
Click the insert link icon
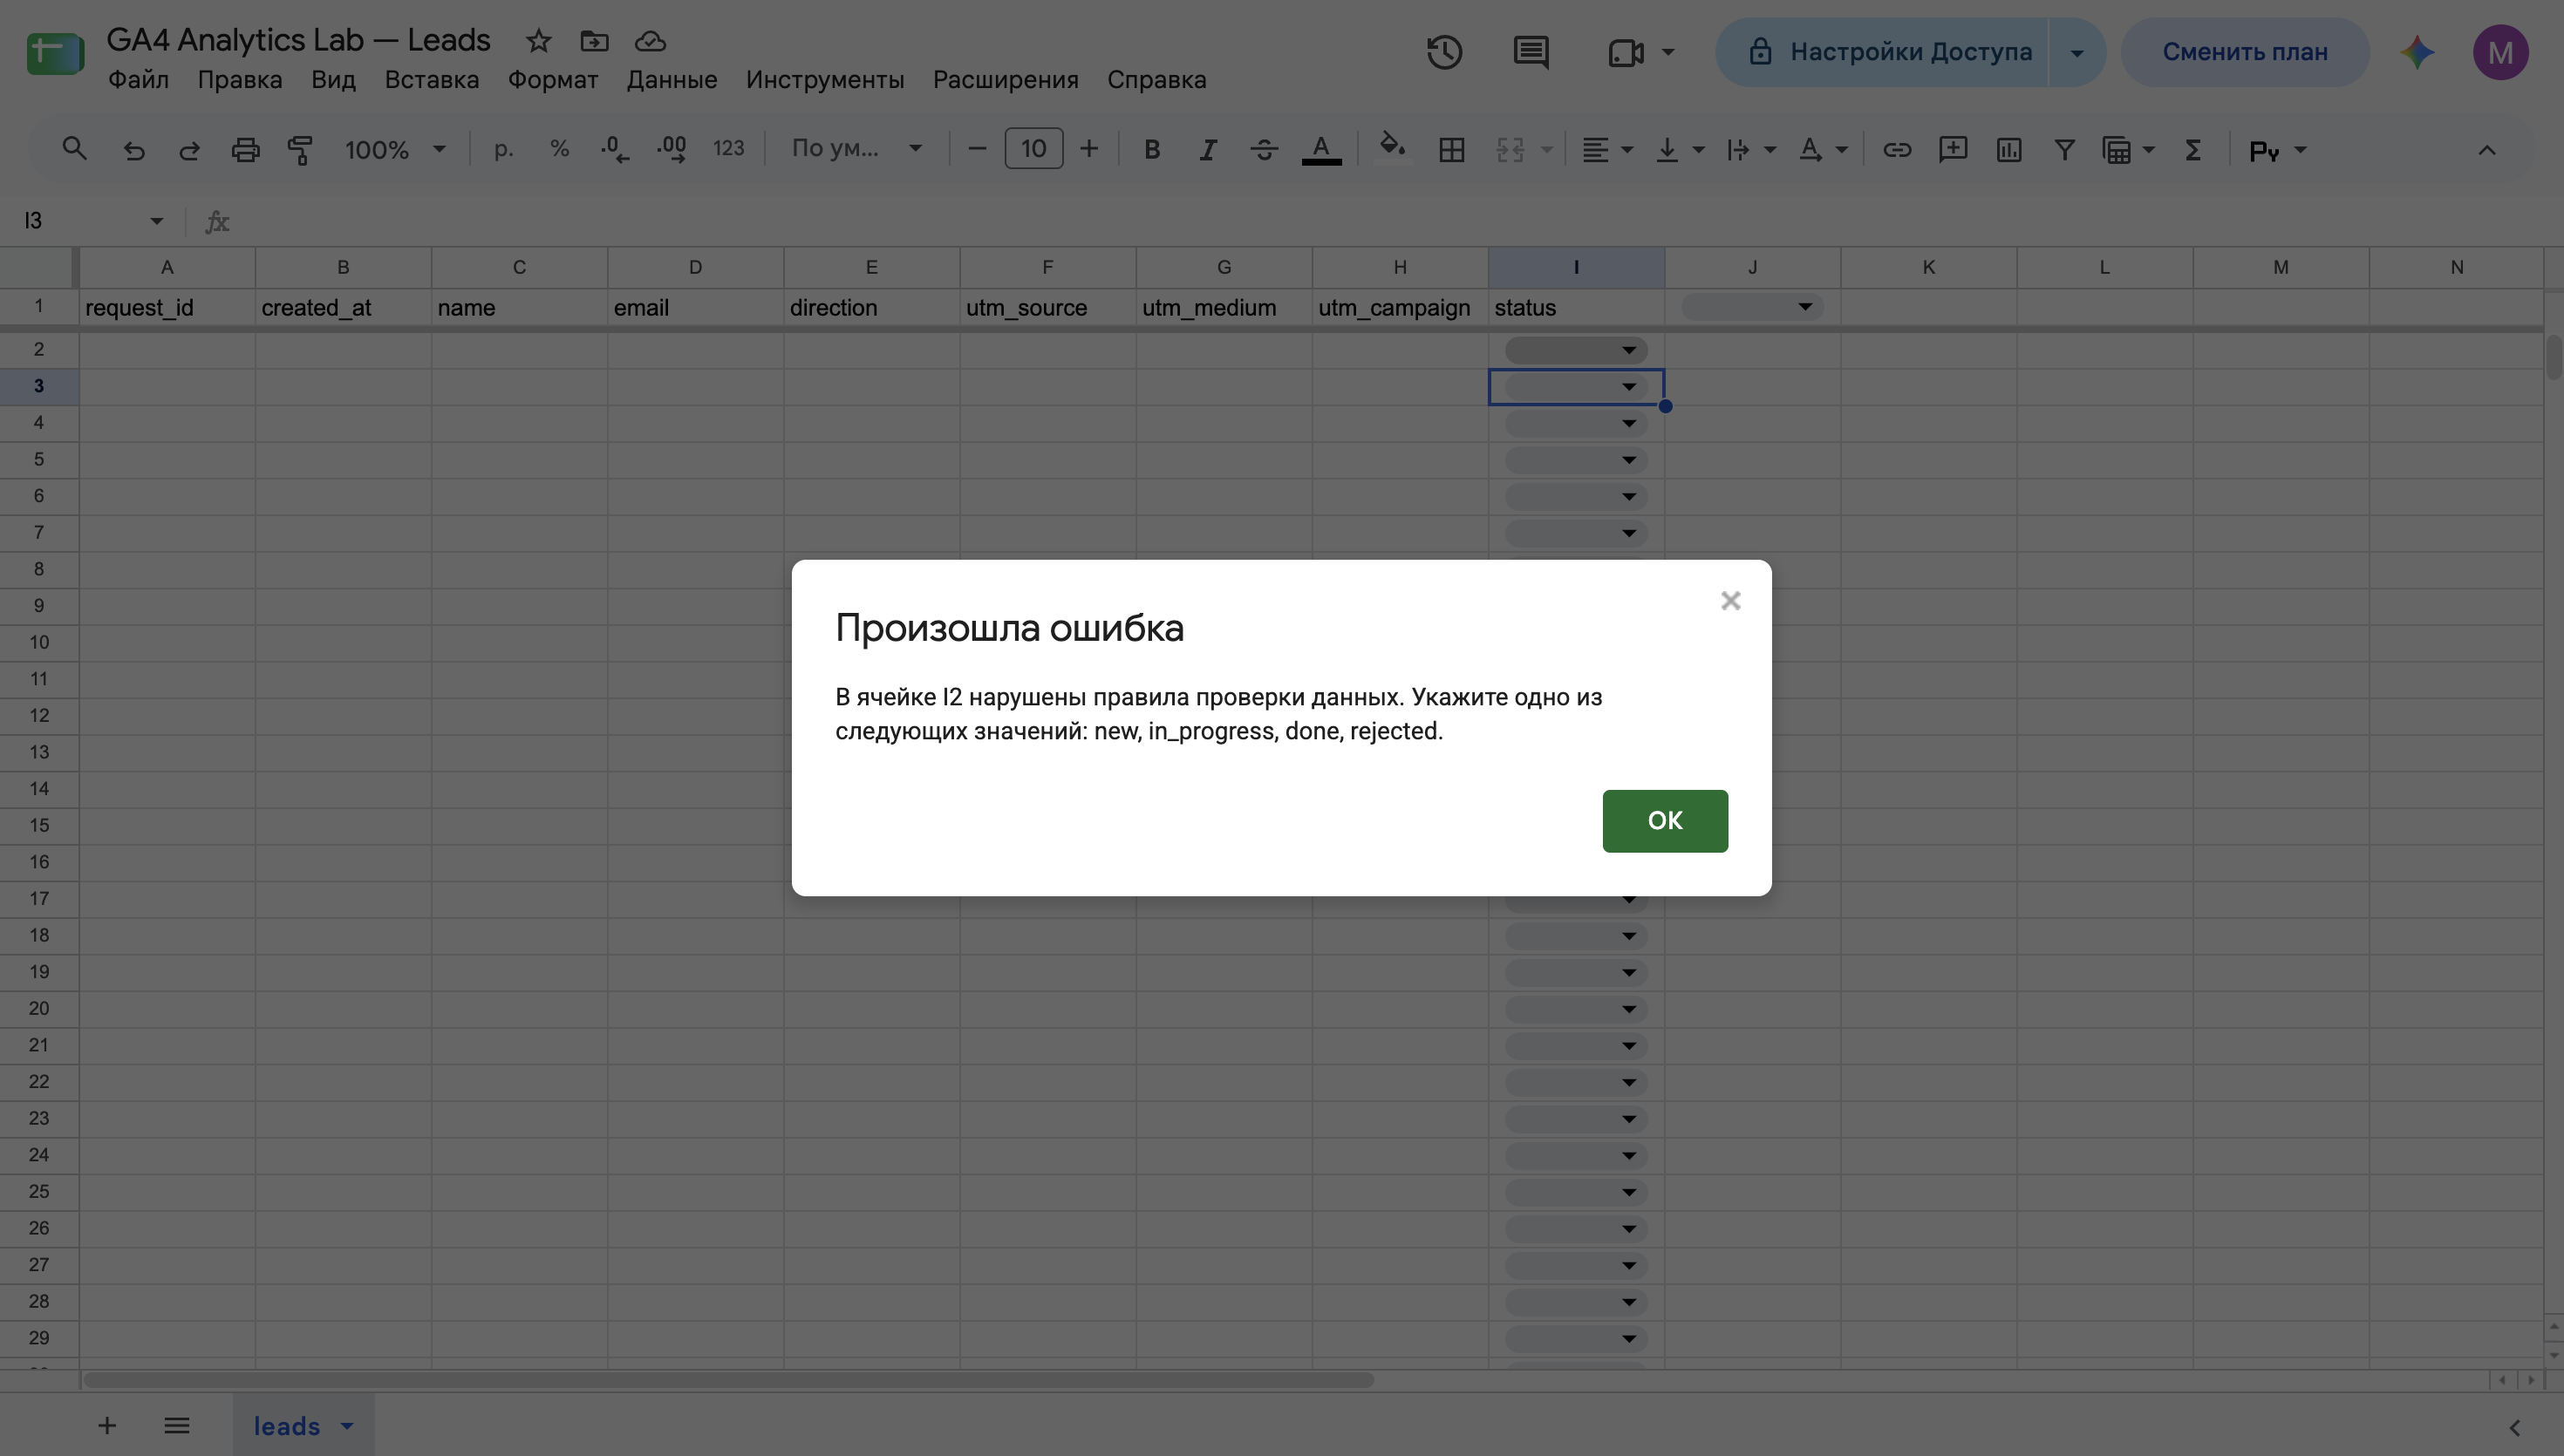click(1897, 150)
